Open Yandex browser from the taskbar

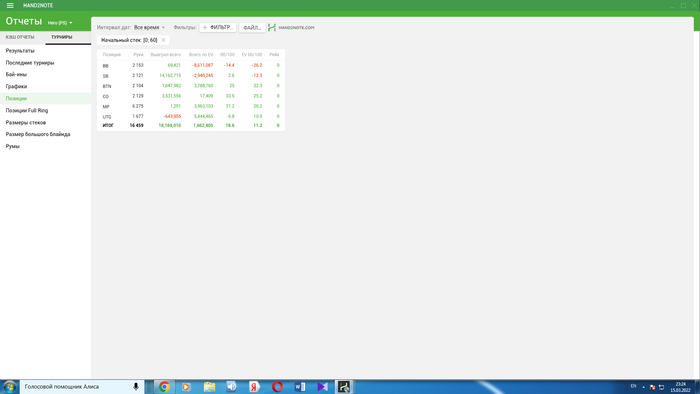coord(254,387)
